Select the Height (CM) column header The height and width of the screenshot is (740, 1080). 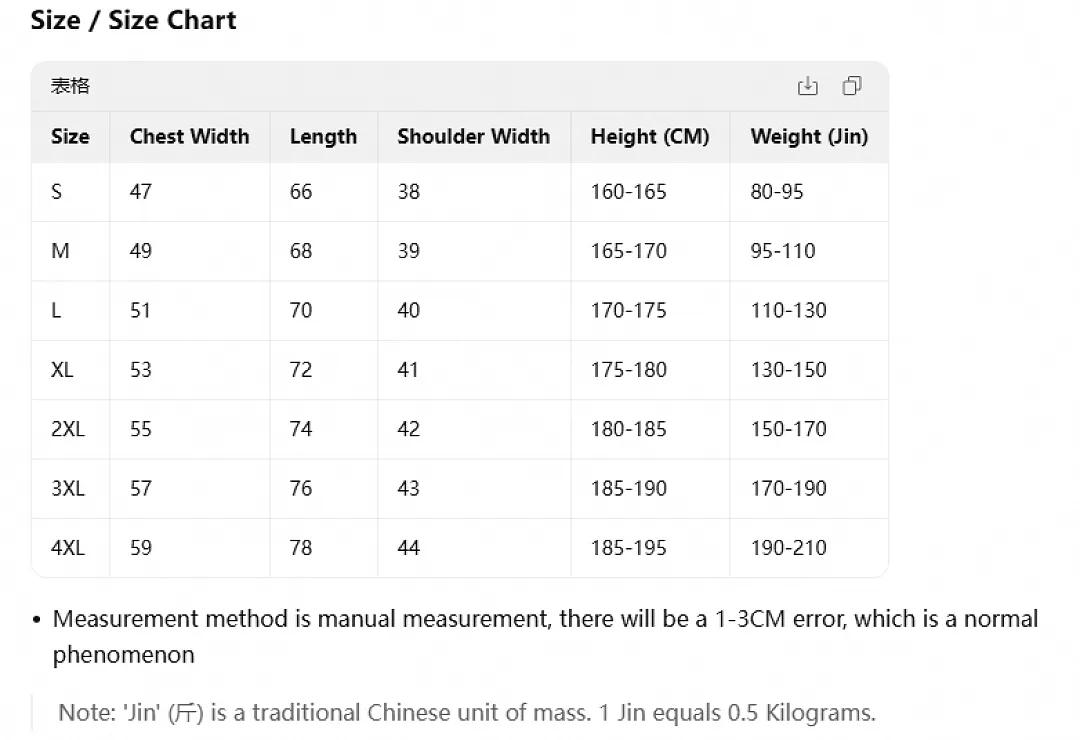coord(650,136)
